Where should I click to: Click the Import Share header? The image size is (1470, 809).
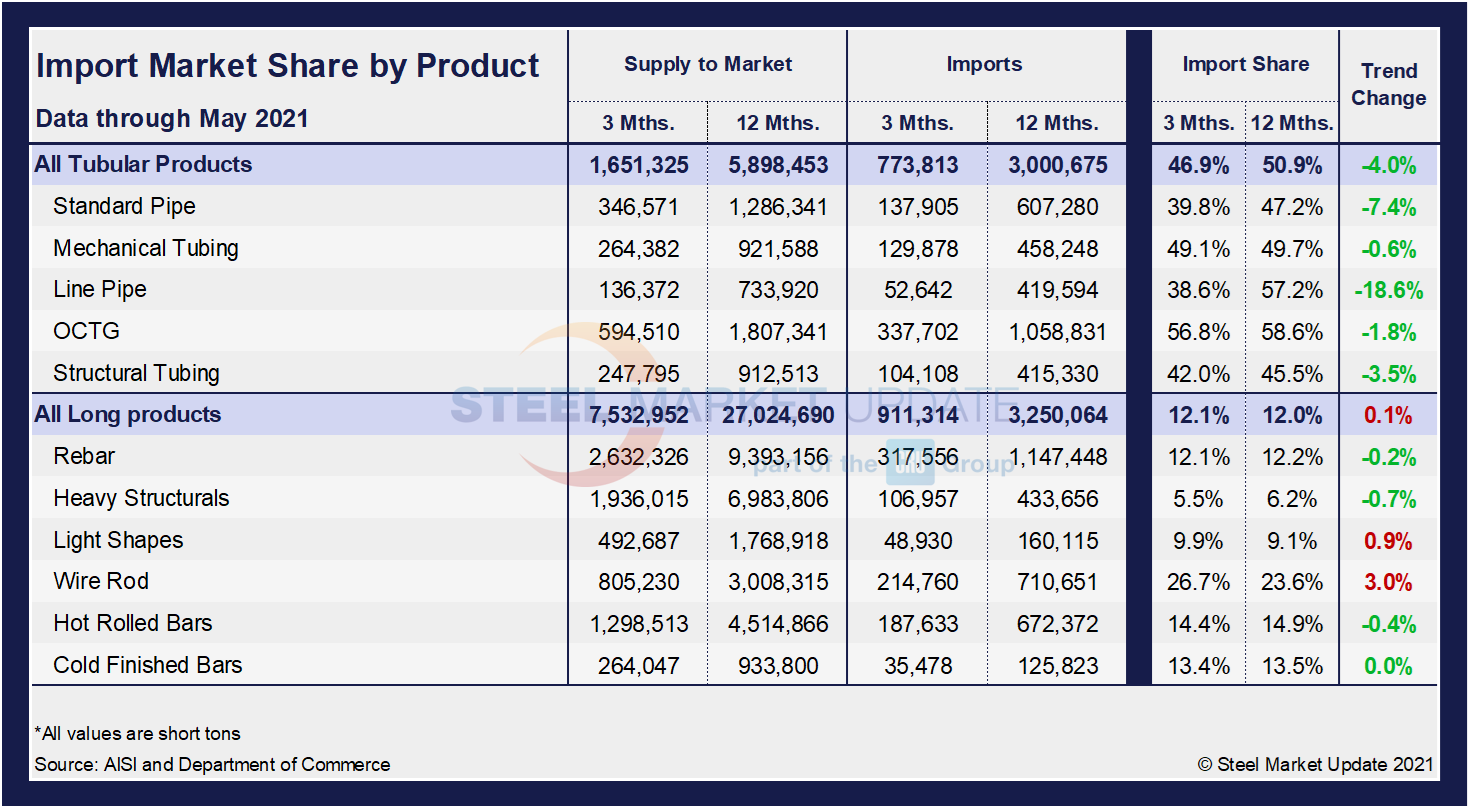1245,63
